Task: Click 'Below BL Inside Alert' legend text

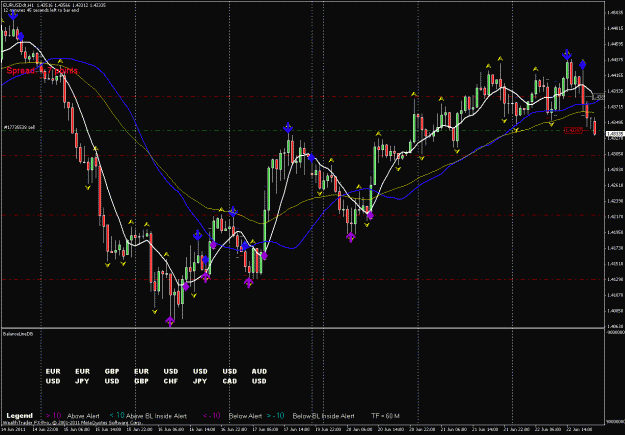Action: point(323,416)
